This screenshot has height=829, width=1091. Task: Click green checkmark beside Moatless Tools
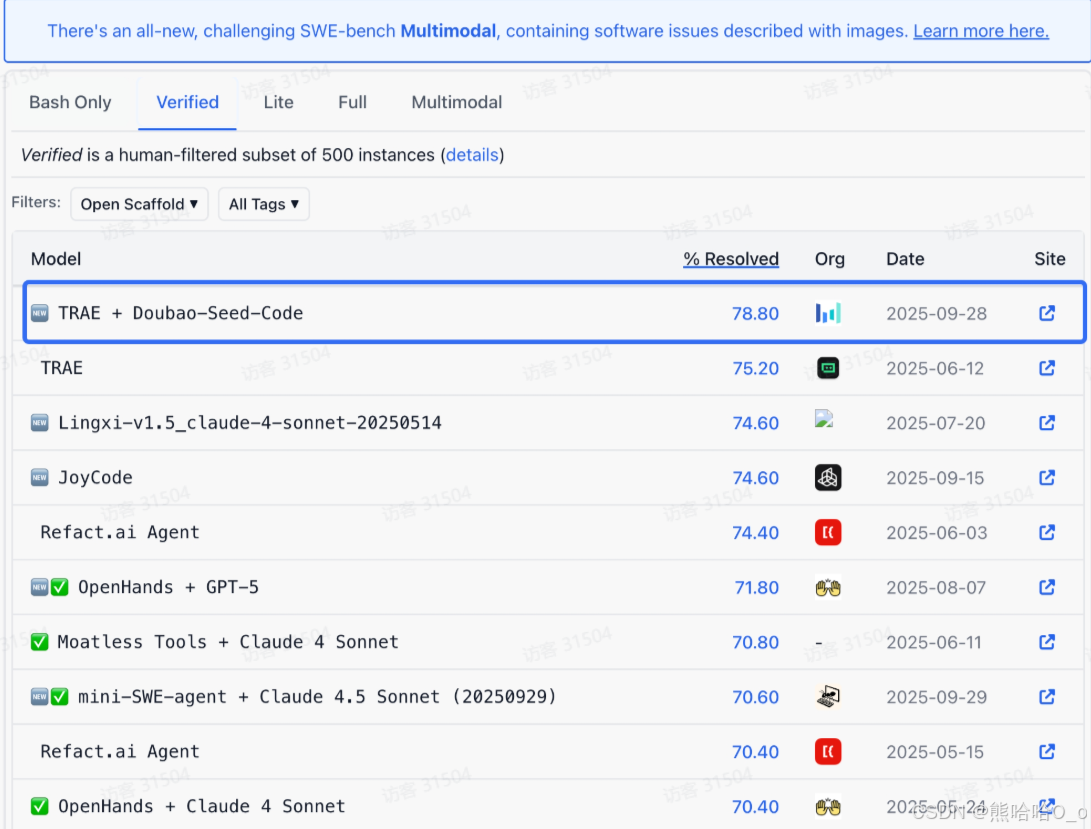(40, 642)
